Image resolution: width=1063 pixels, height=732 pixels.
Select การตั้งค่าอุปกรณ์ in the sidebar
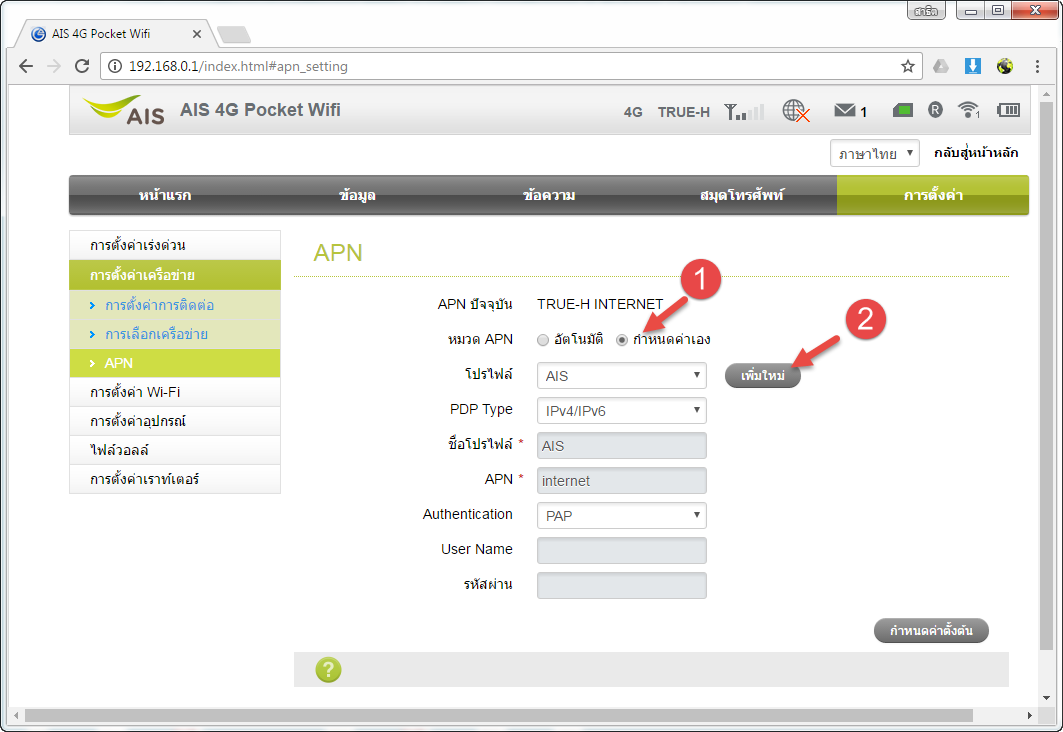coord(175,422)
